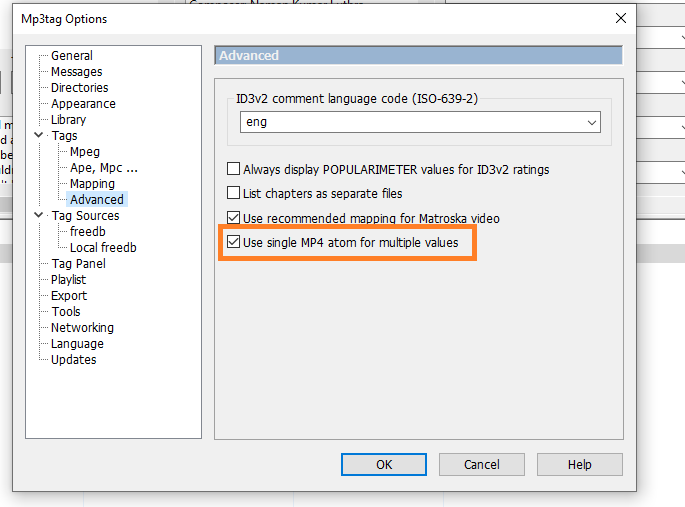Screen dimensions: 685x507
Task: Select Export in the options tree
Action: tap(69, 296)
